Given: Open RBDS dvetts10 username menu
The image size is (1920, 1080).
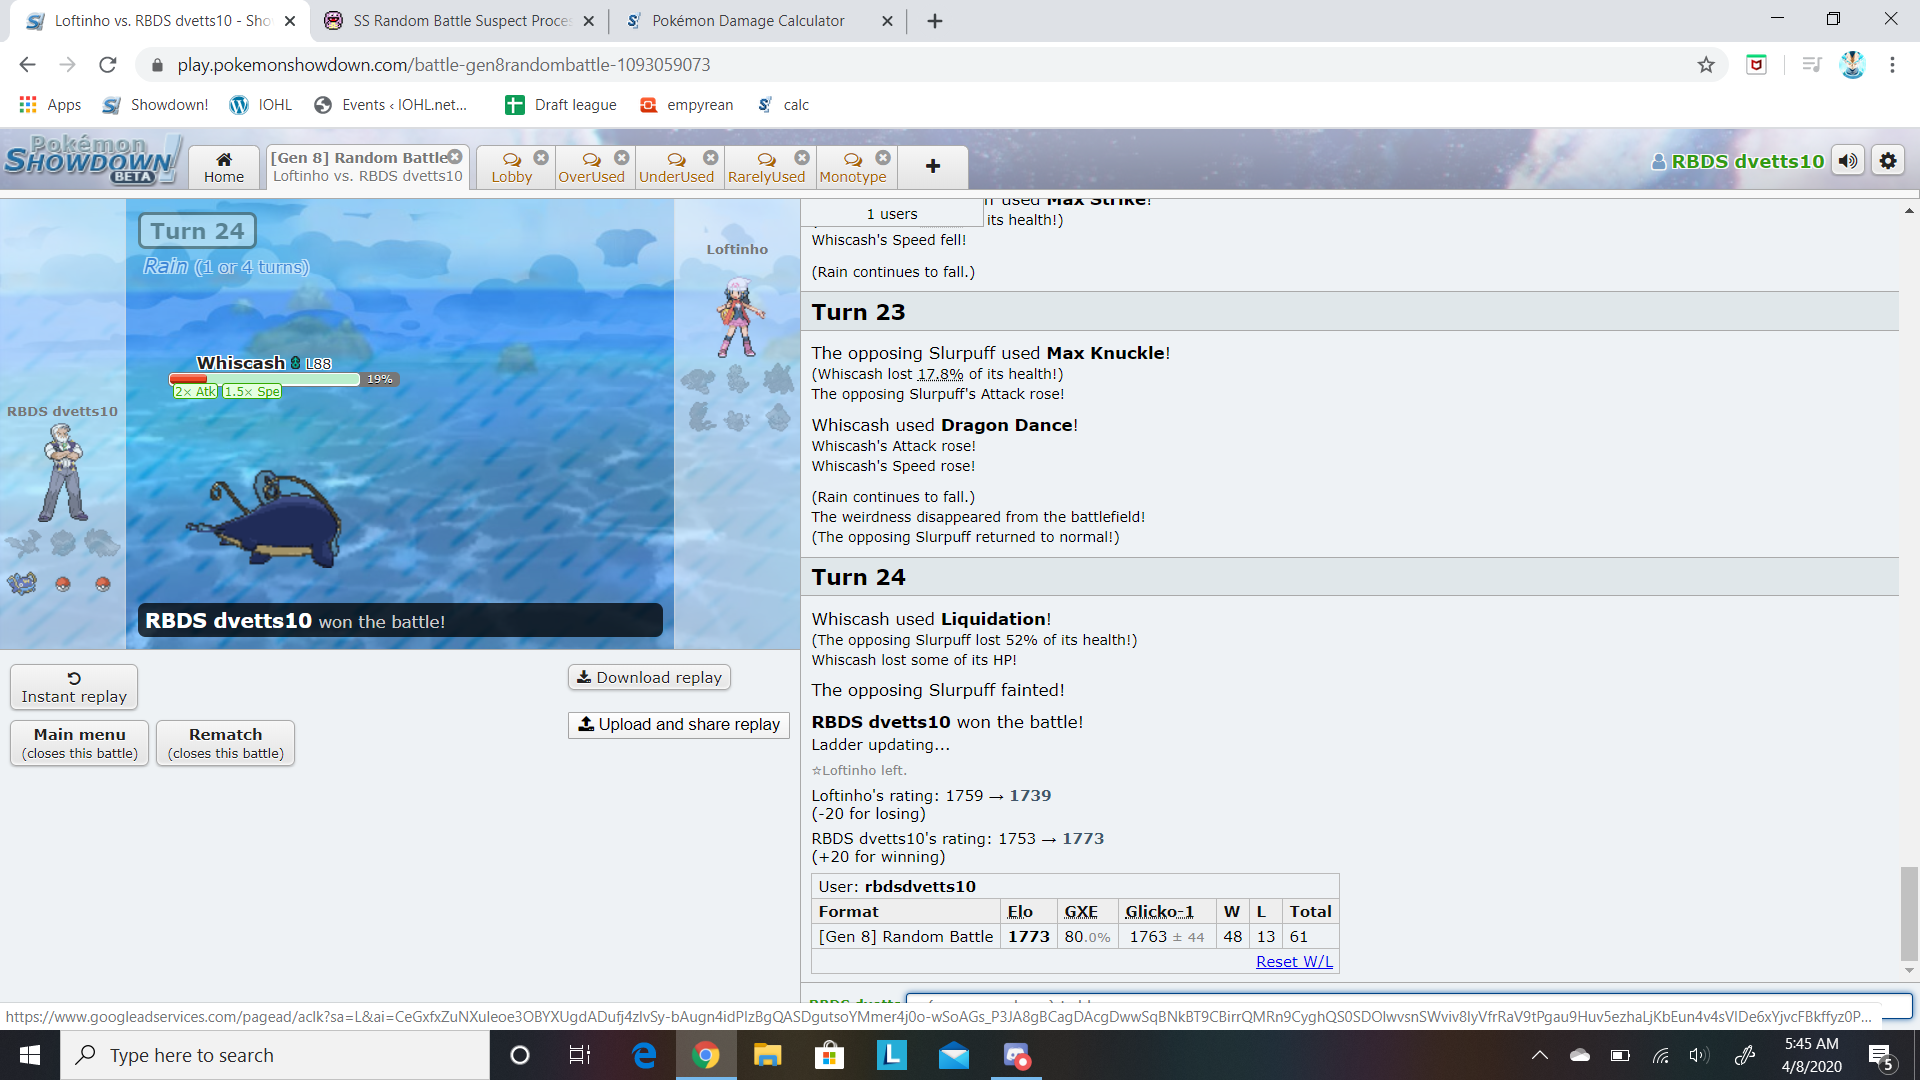Looking at the screenshot, I should pyautogui.click(x=1738, y=161).
